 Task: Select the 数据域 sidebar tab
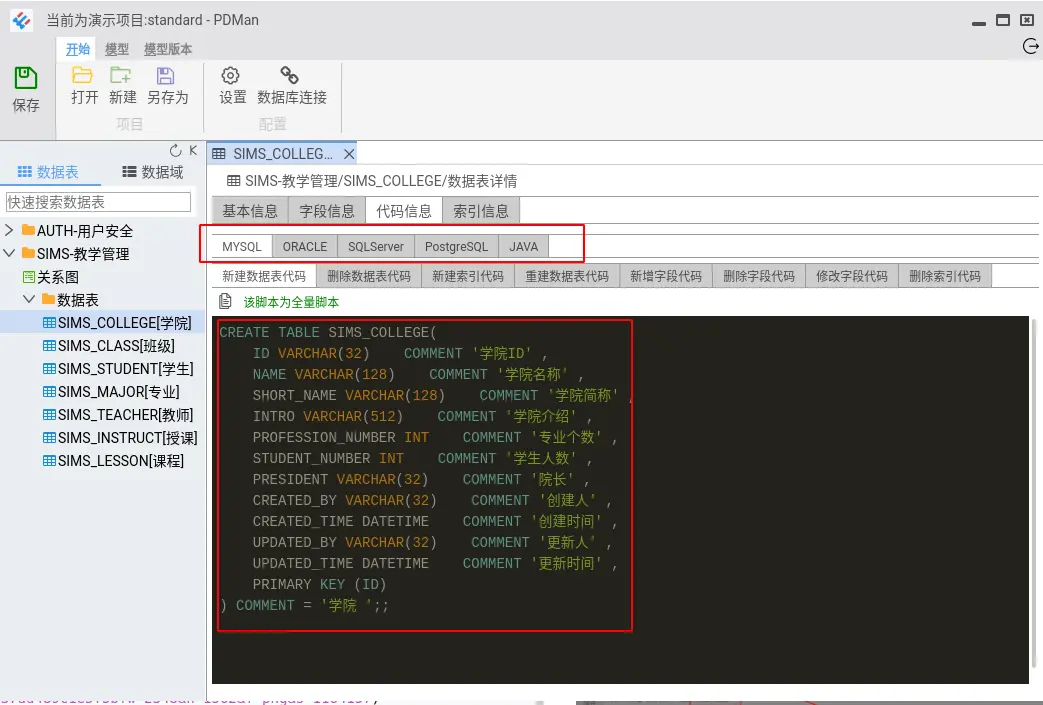pos(152,172)
